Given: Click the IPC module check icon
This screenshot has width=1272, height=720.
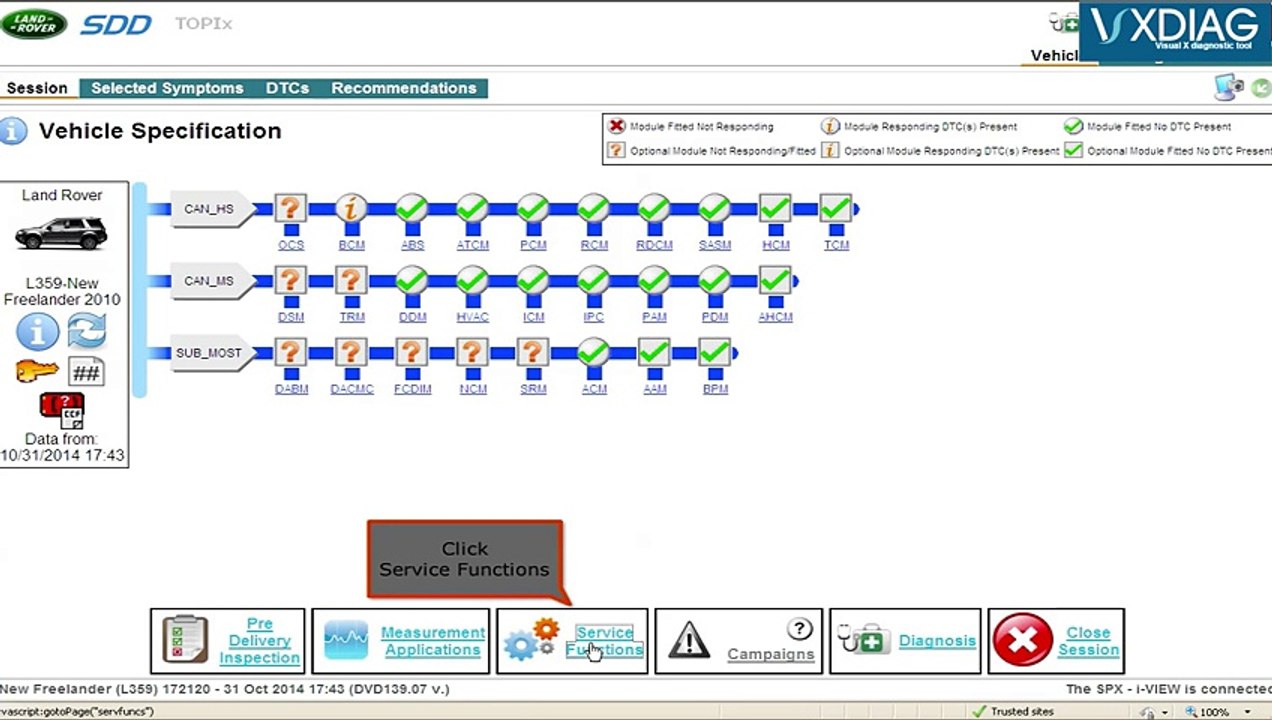Looking at the screenshot, I should 593,281.
